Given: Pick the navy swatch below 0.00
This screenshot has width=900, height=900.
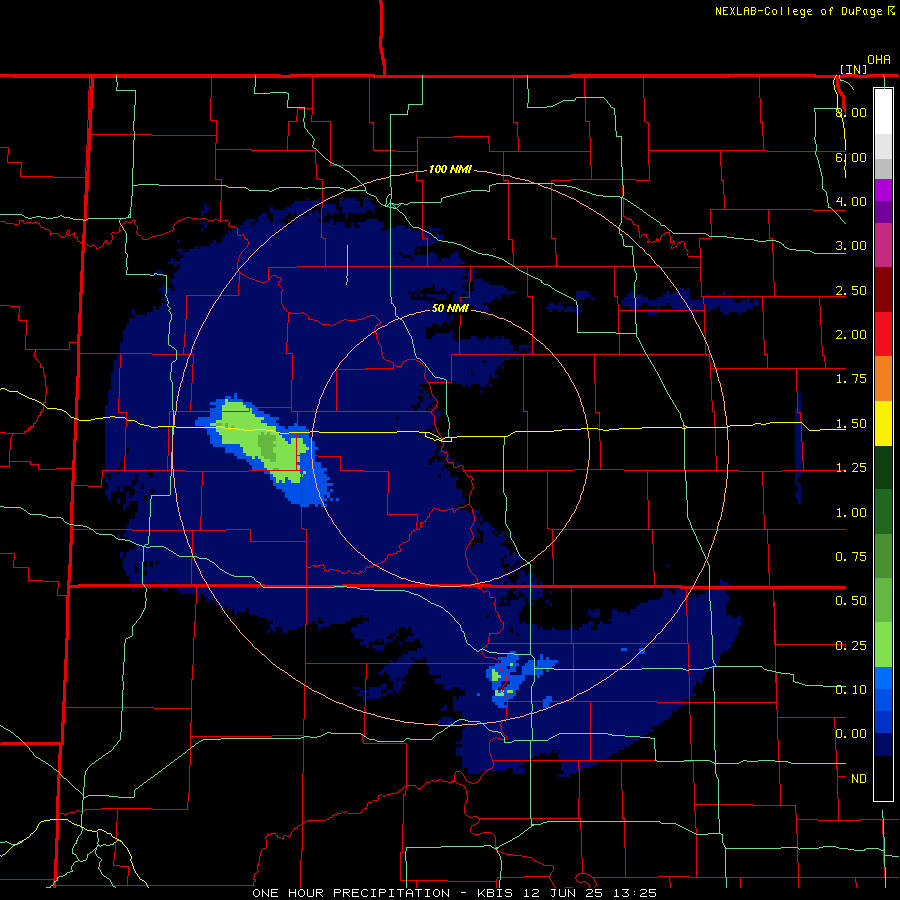Looking at the screenshot, I should coord(883,744).
